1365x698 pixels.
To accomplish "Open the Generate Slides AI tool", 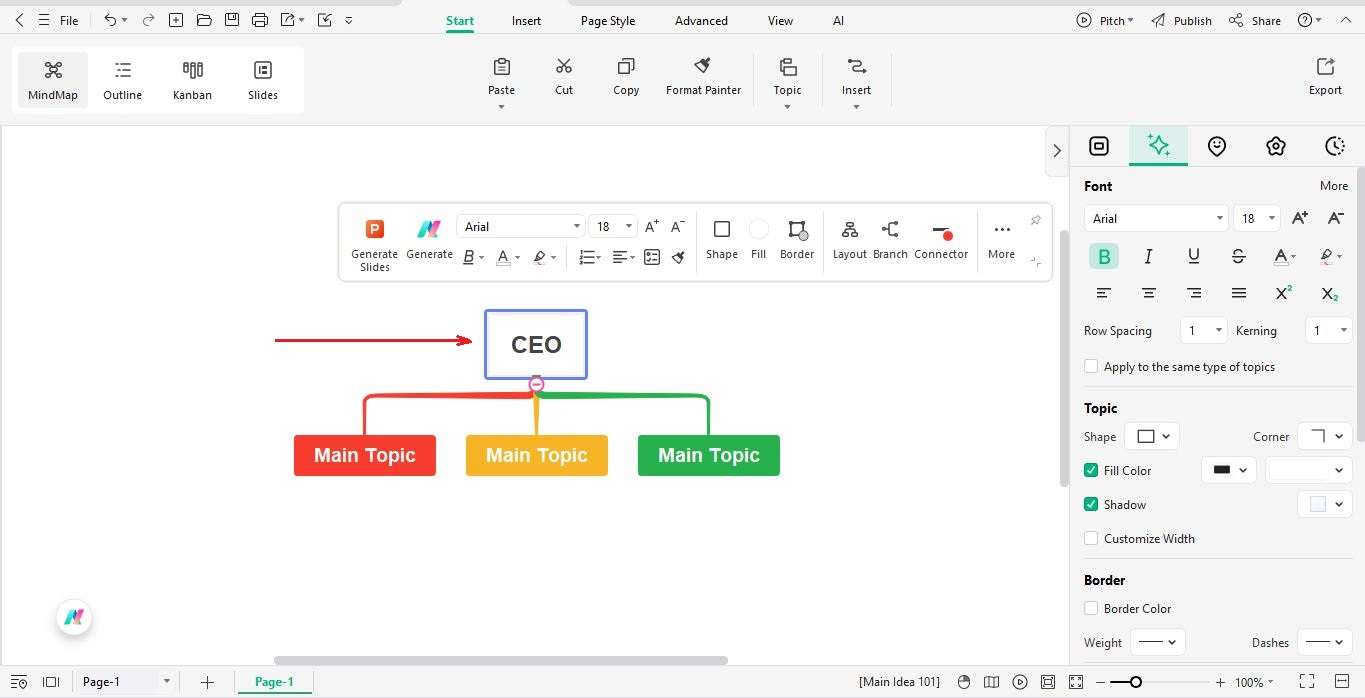I will click(x=374, y=240).
